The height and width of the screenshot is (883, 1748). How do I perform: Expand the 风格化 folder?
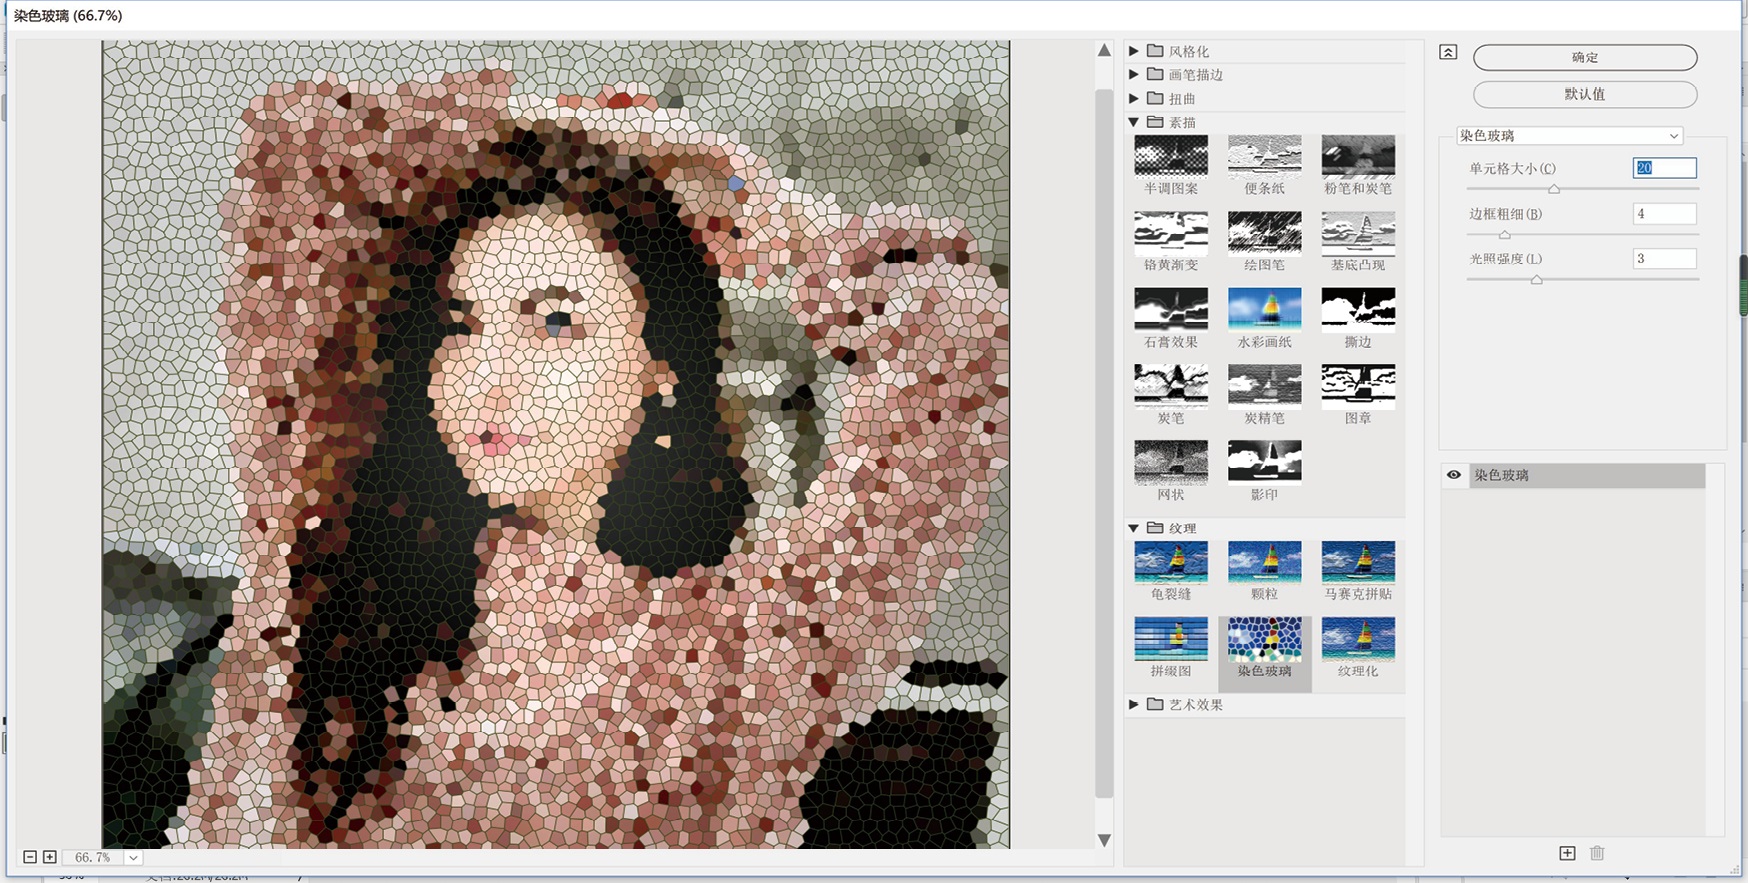coord(1134,51)
